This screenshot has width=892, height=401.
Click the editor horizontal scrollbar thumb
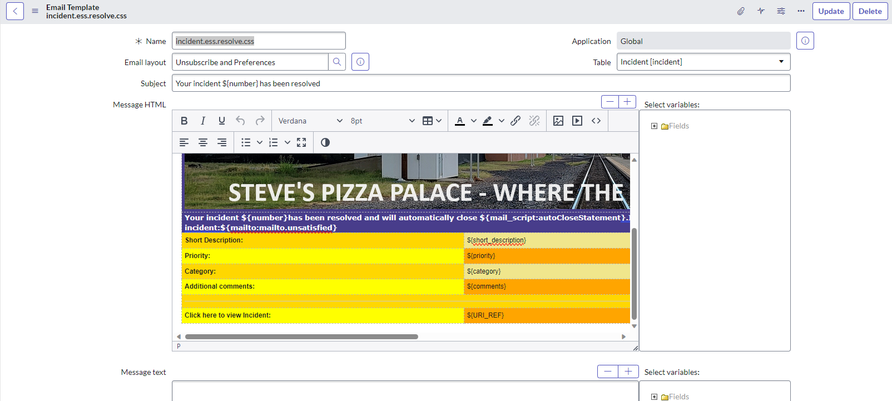(x=302, y=337)
